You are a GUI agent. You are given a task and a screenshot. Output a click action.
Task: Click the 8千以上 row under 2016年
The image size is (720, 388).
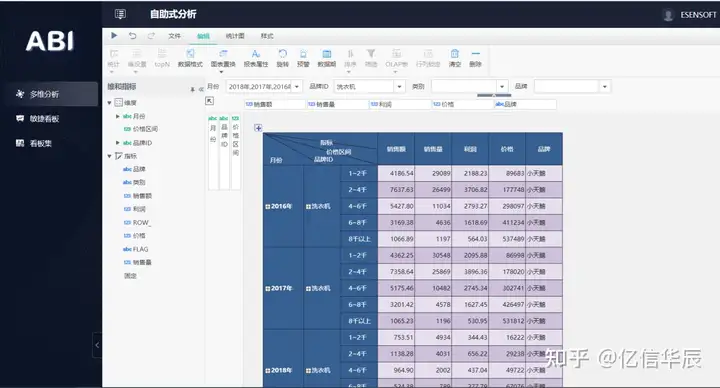tap(359, 239)
